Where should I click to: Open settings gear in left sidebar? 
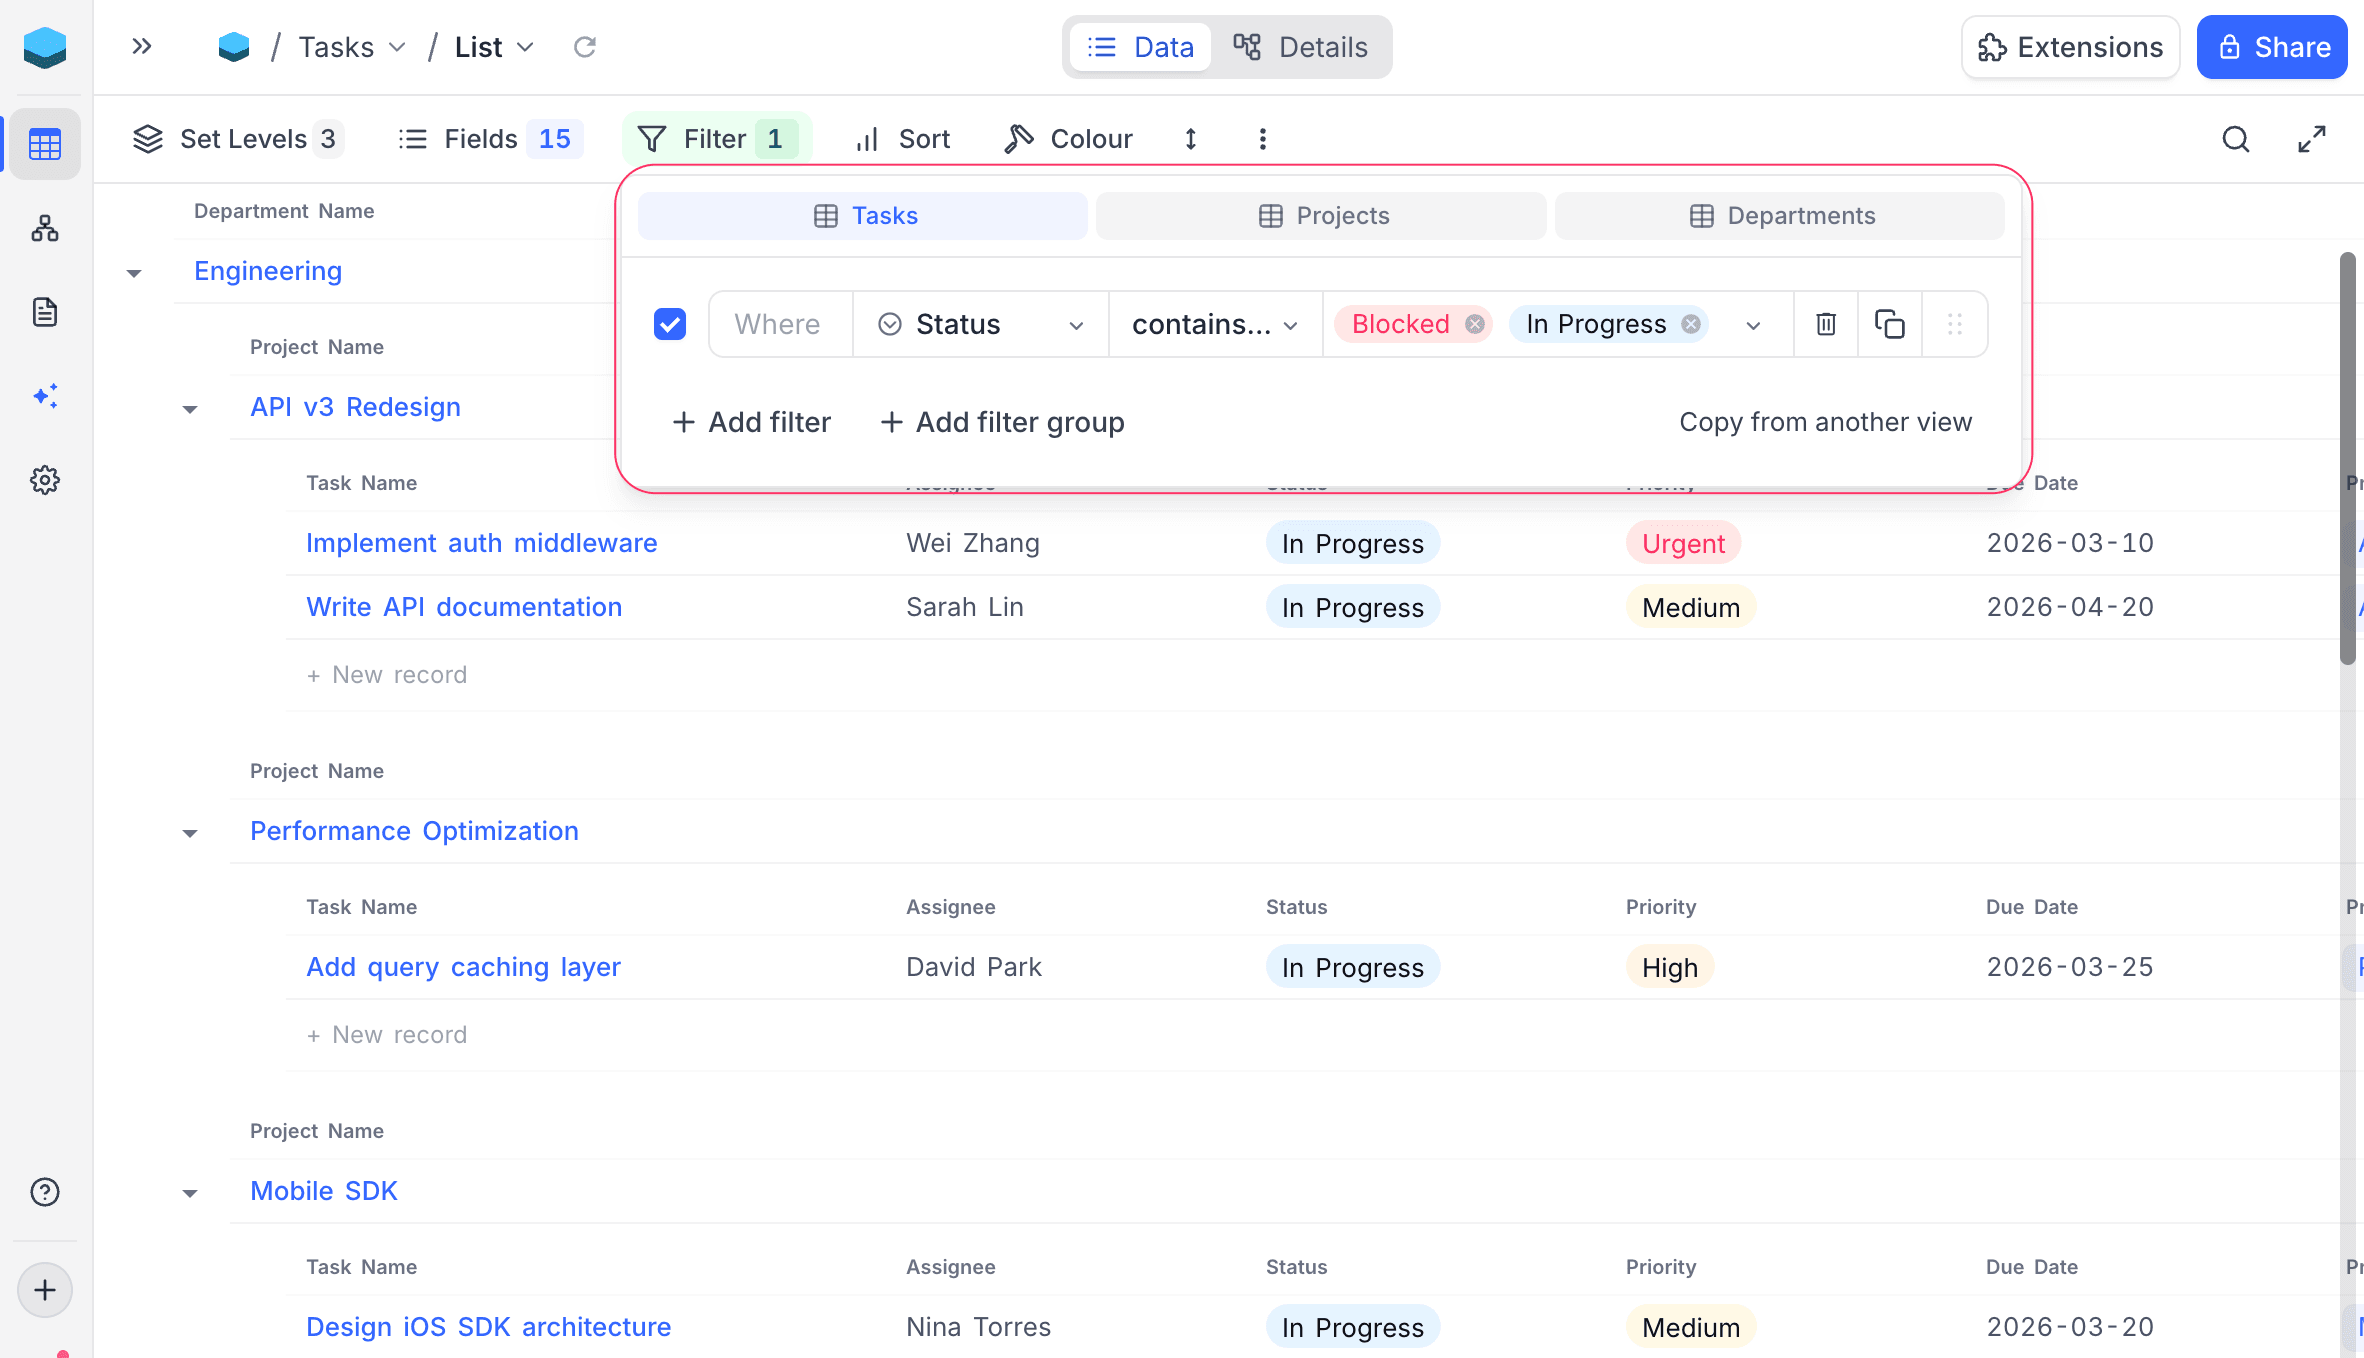point(45,480)
